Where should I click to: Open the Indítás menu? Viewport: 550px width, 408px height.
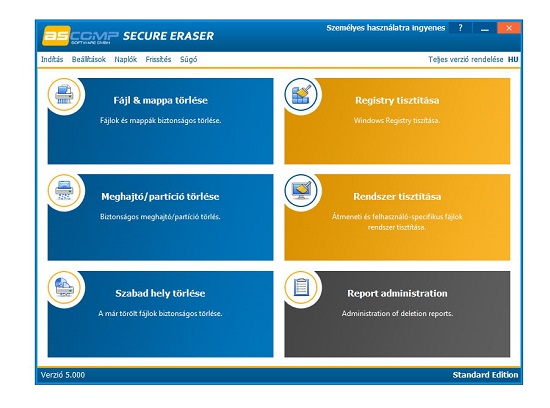pyautogui.click(x=52, y=59)
